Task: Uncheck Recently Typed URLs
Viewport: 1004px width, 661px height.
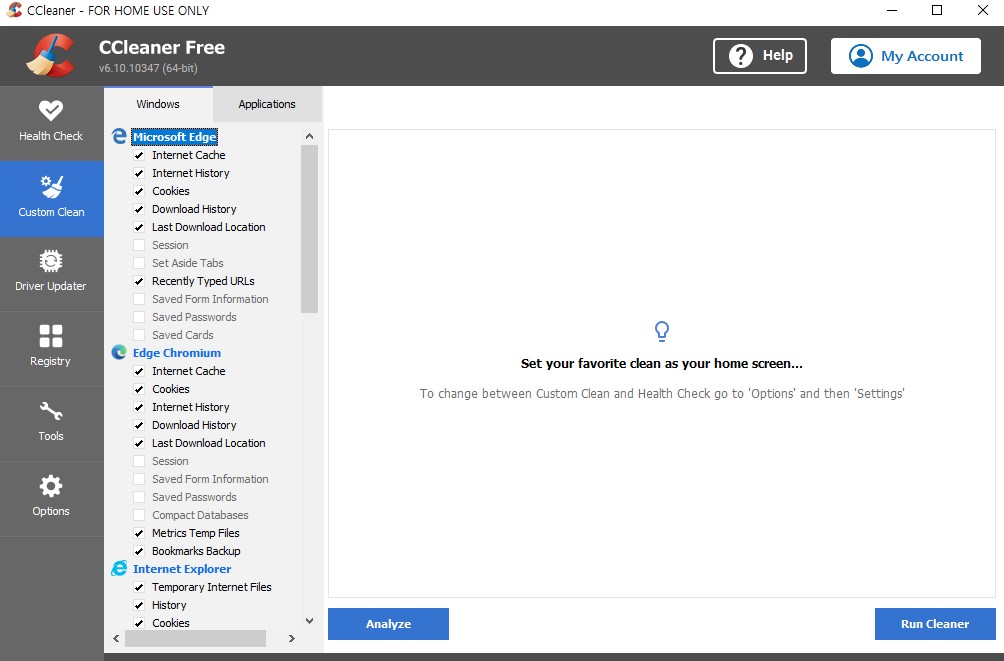Action: click(x=139, y=281)
